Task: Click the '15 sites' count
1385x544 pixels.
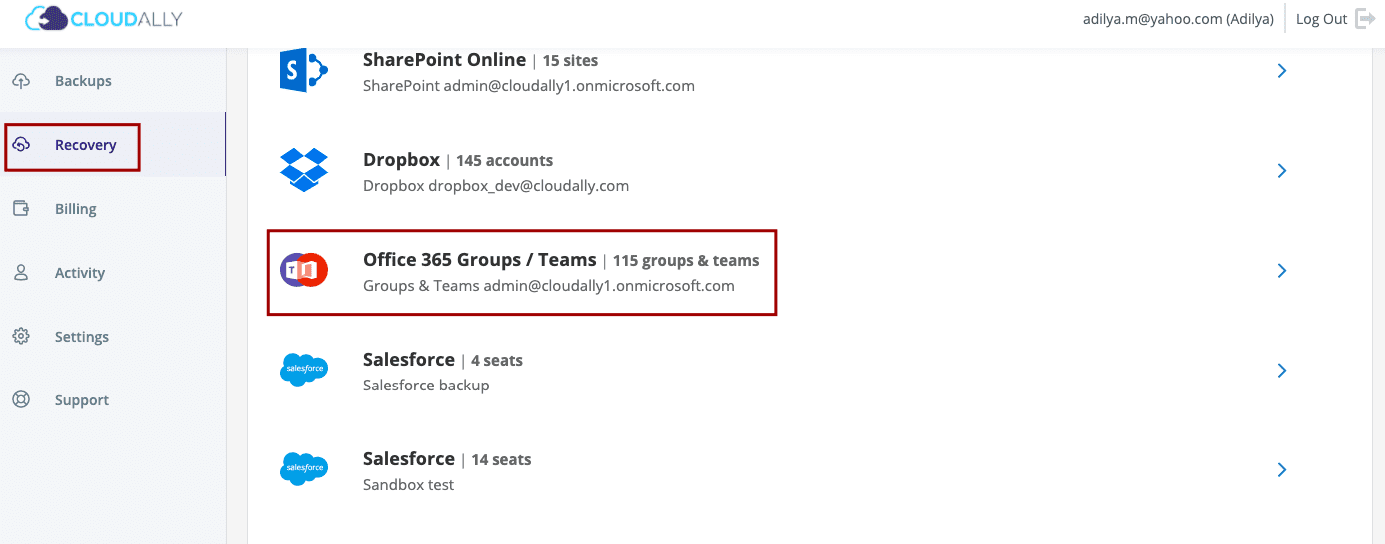Action: coord(570,61)
